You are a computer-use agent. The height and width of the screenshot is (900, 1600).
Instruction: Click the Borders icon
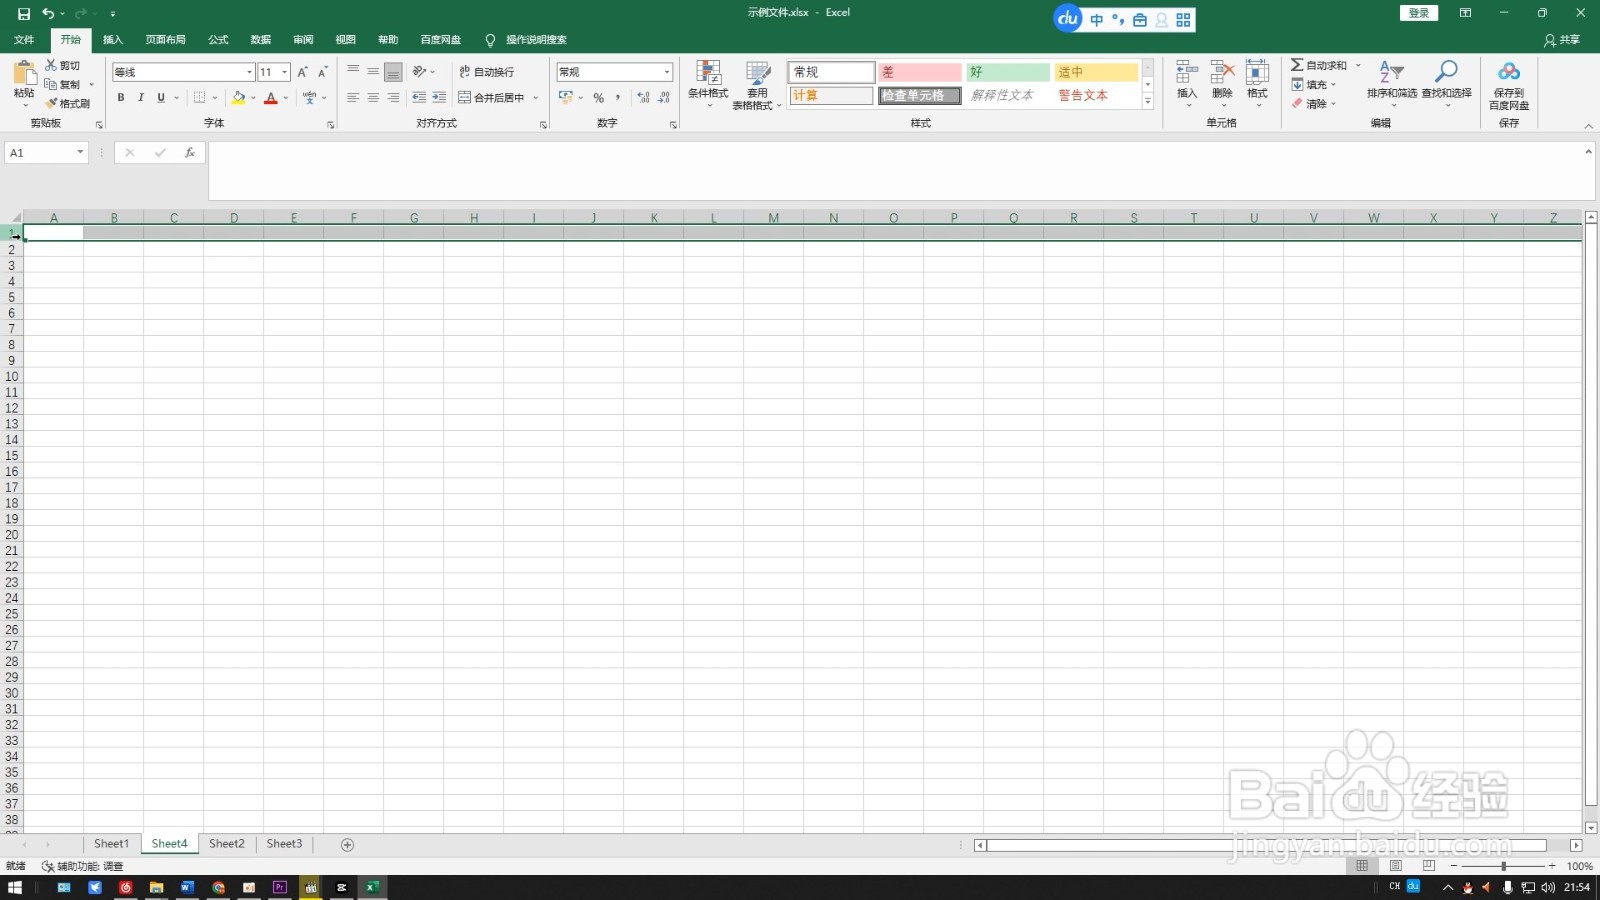199,98
